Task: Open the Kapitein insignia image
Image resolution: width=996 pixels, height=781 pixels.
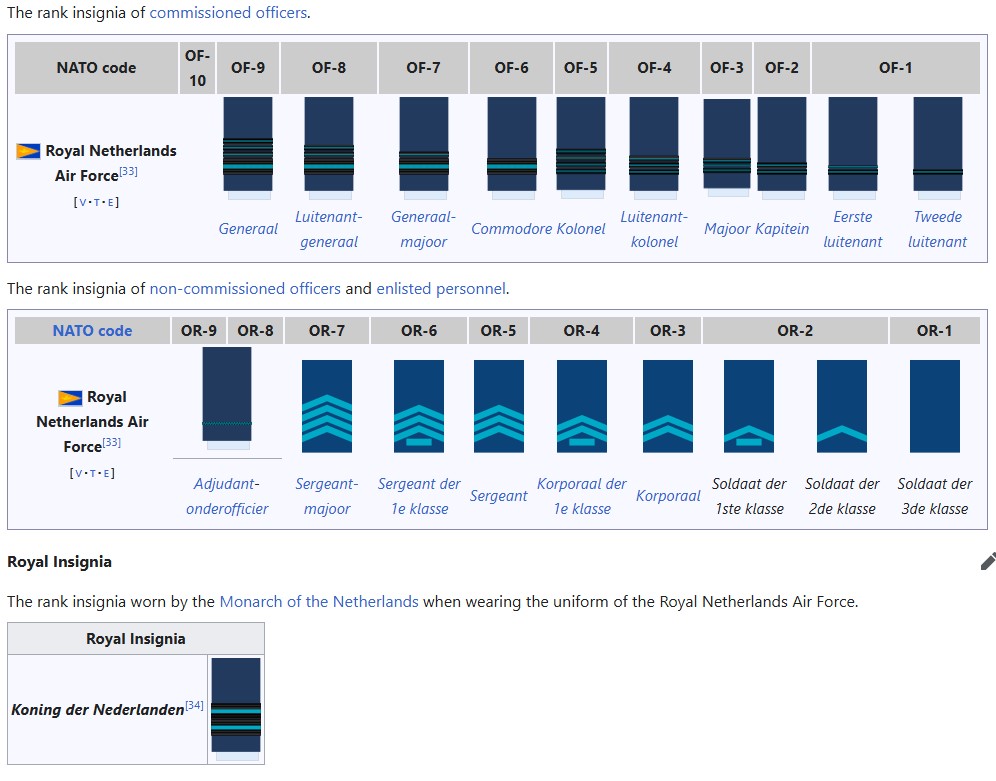Action: pos(782,149)
